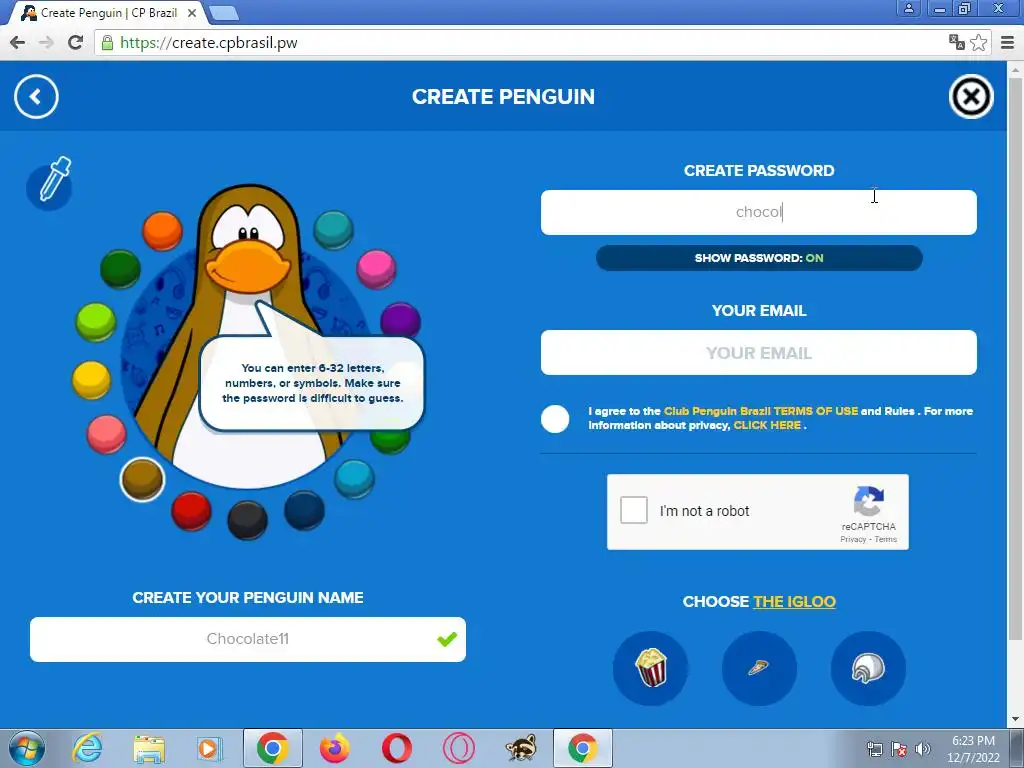Click the address bar URL
Image resolution: width=1024 pixels, height=768 pixels.
tap(209, 43)
